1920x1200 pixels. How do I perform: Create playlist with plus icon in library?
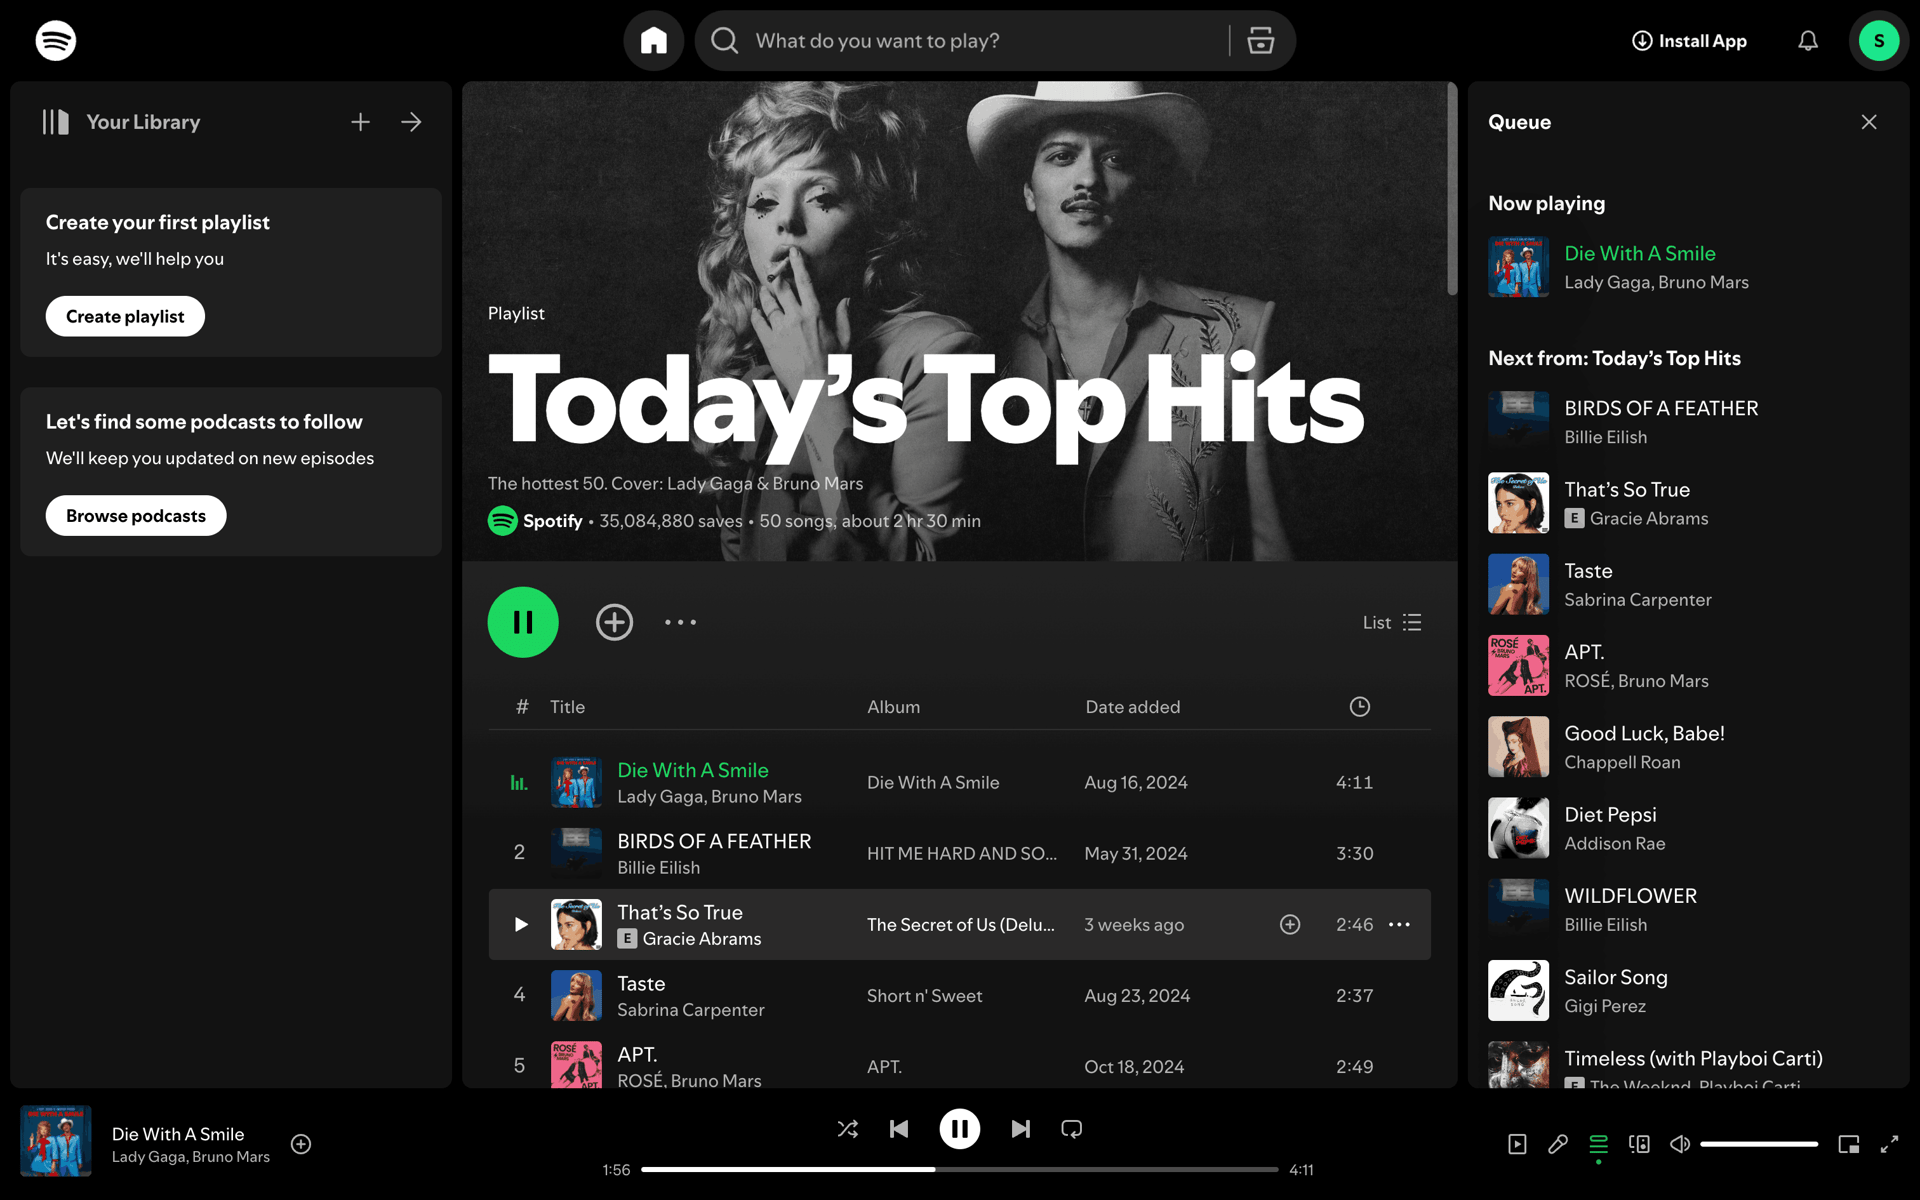click(361, 122)
